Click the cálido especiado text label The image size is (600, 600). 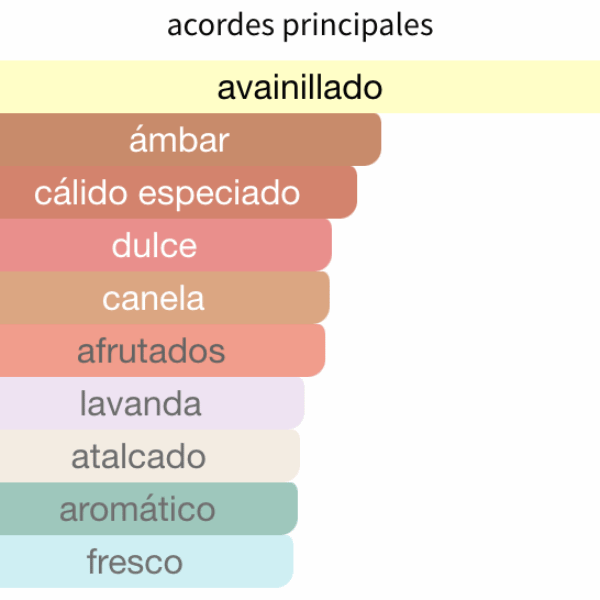[x=167, y=194]
